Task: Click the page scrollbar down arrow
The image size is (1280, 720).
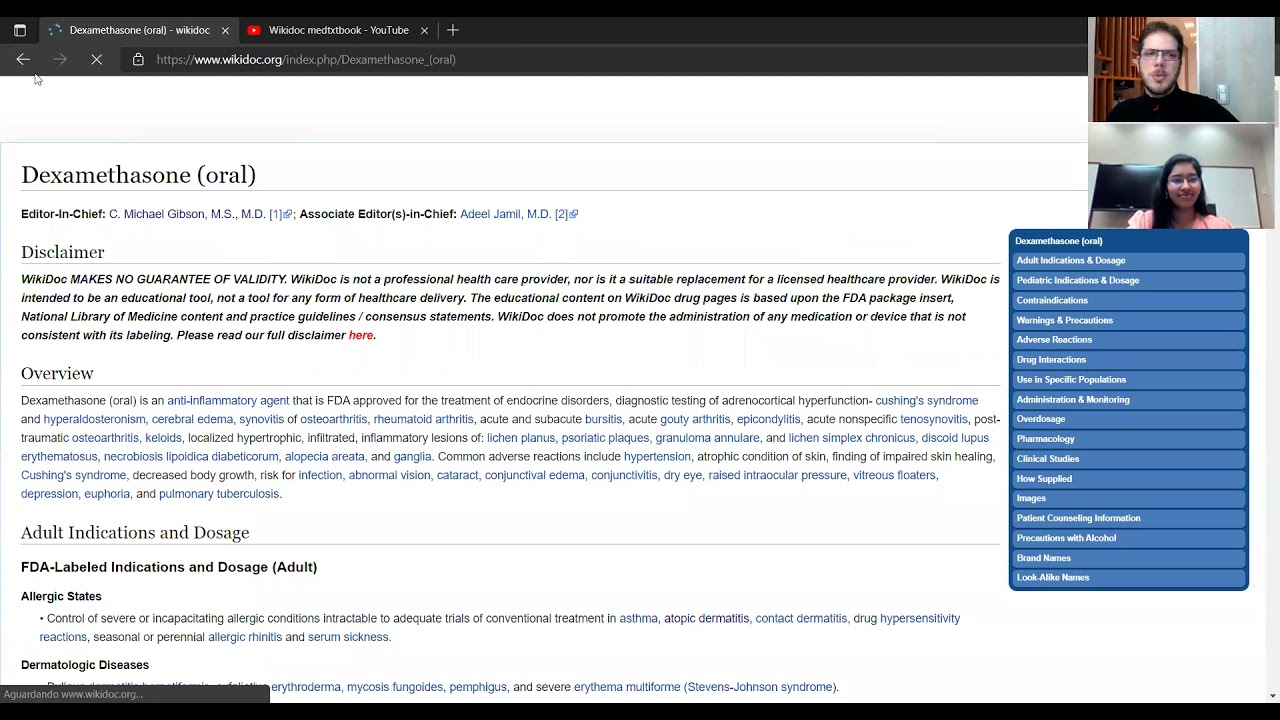Action: click(x=1272, y=696)
